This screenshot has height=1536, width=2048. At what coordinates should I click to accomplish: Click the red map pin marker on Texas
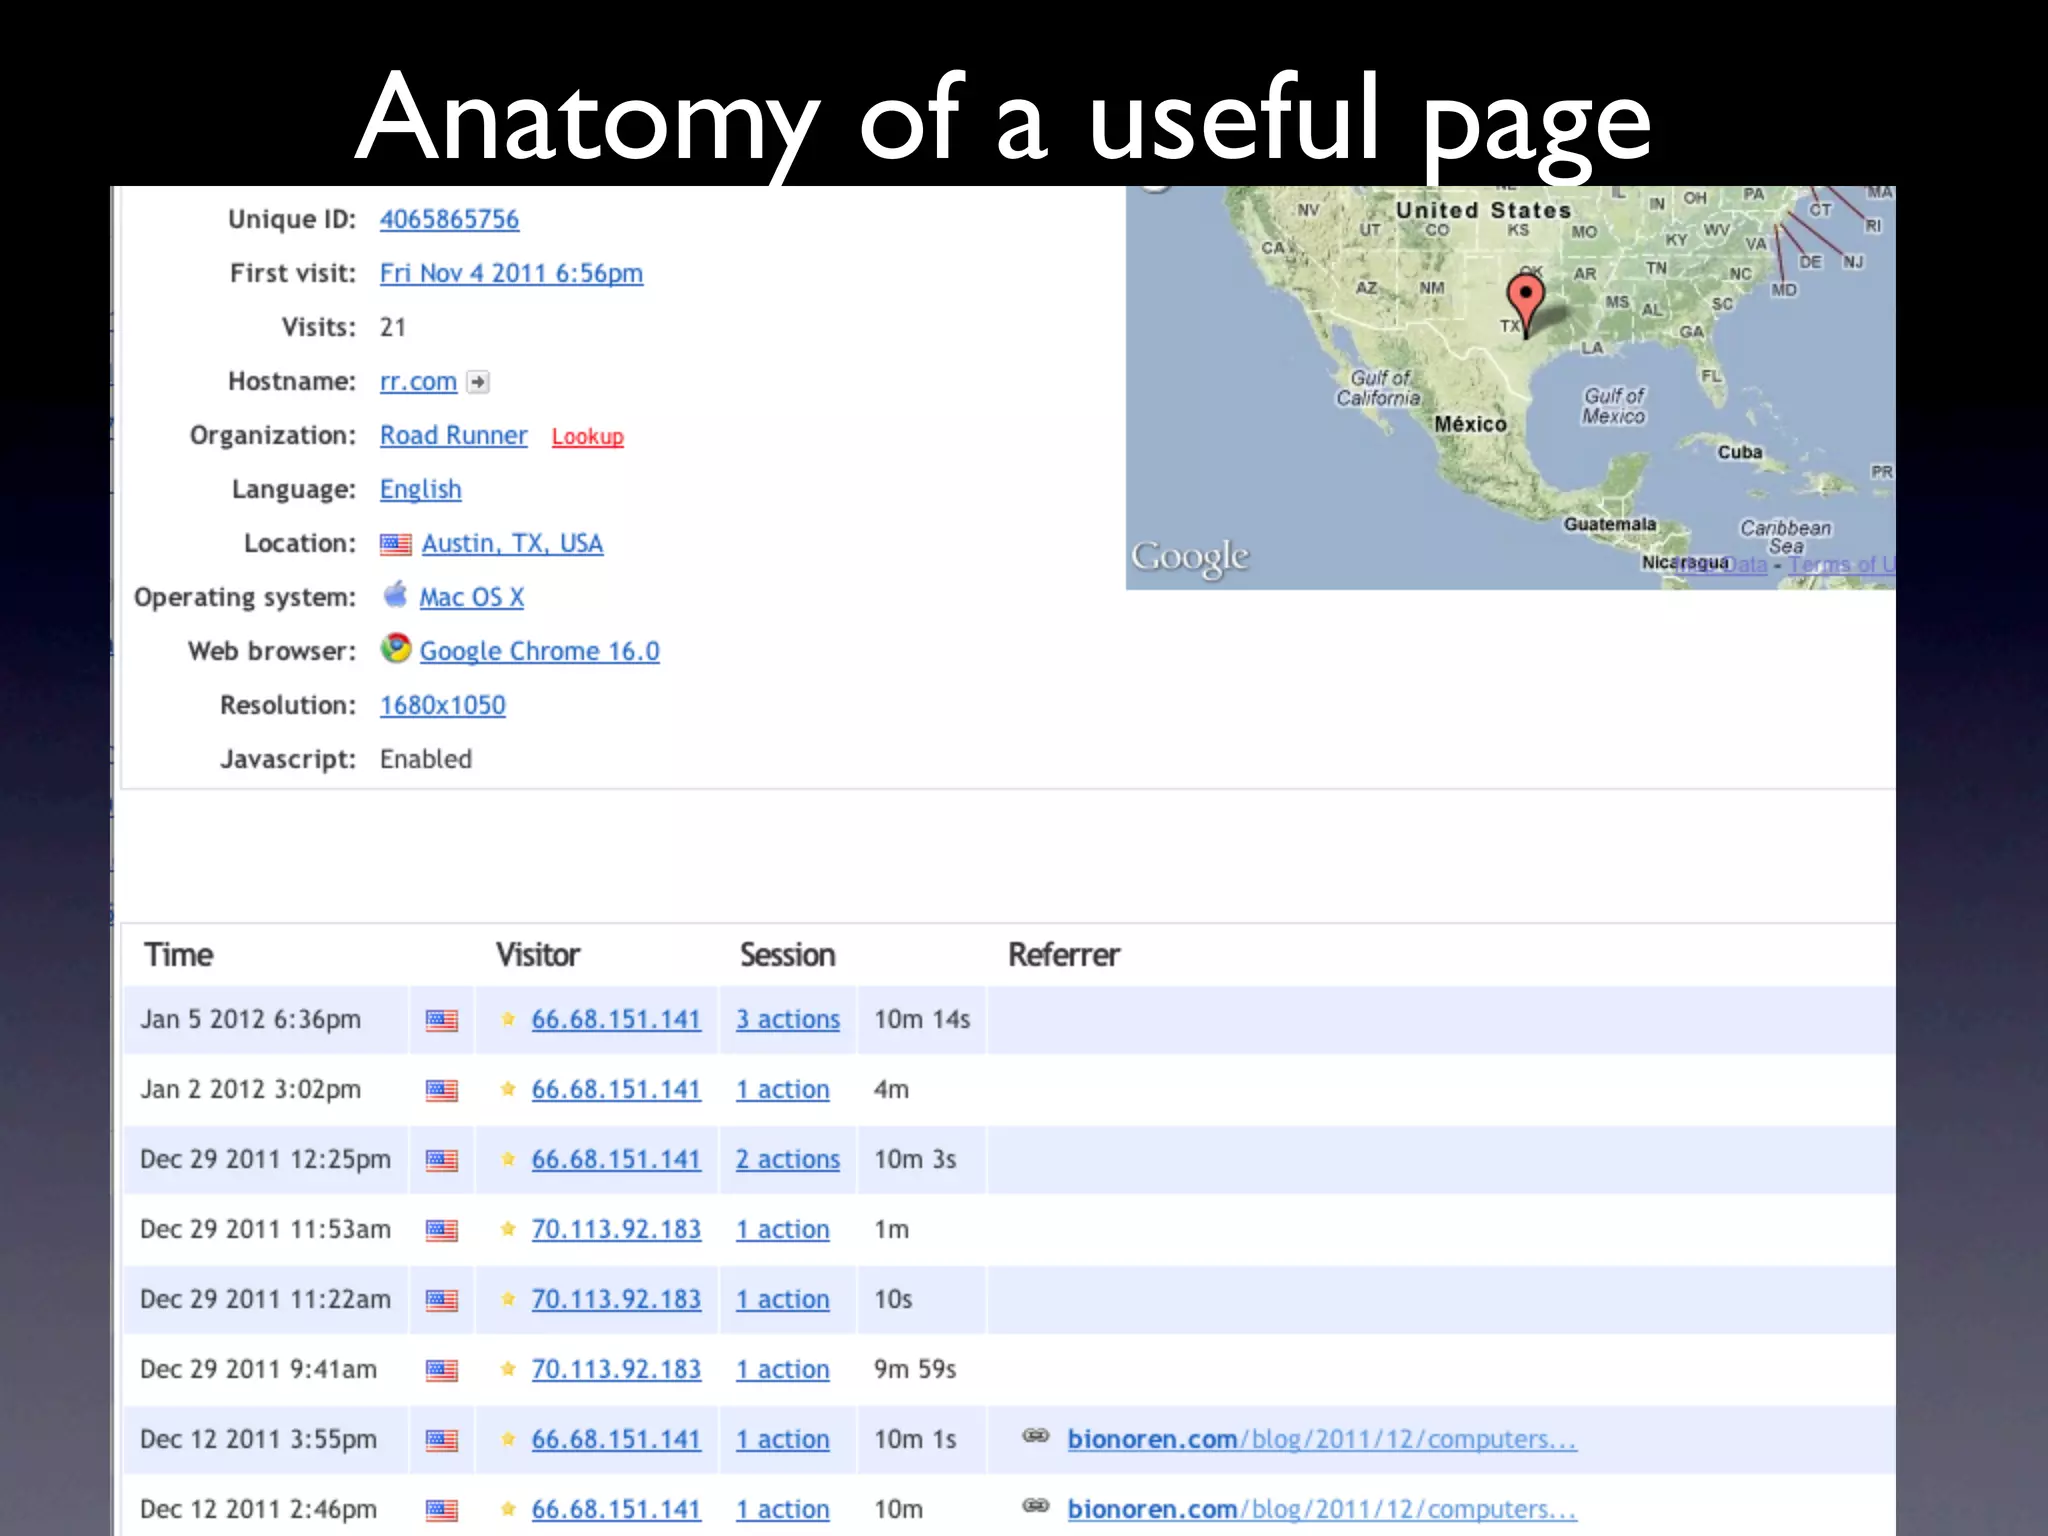point(1525,305)
